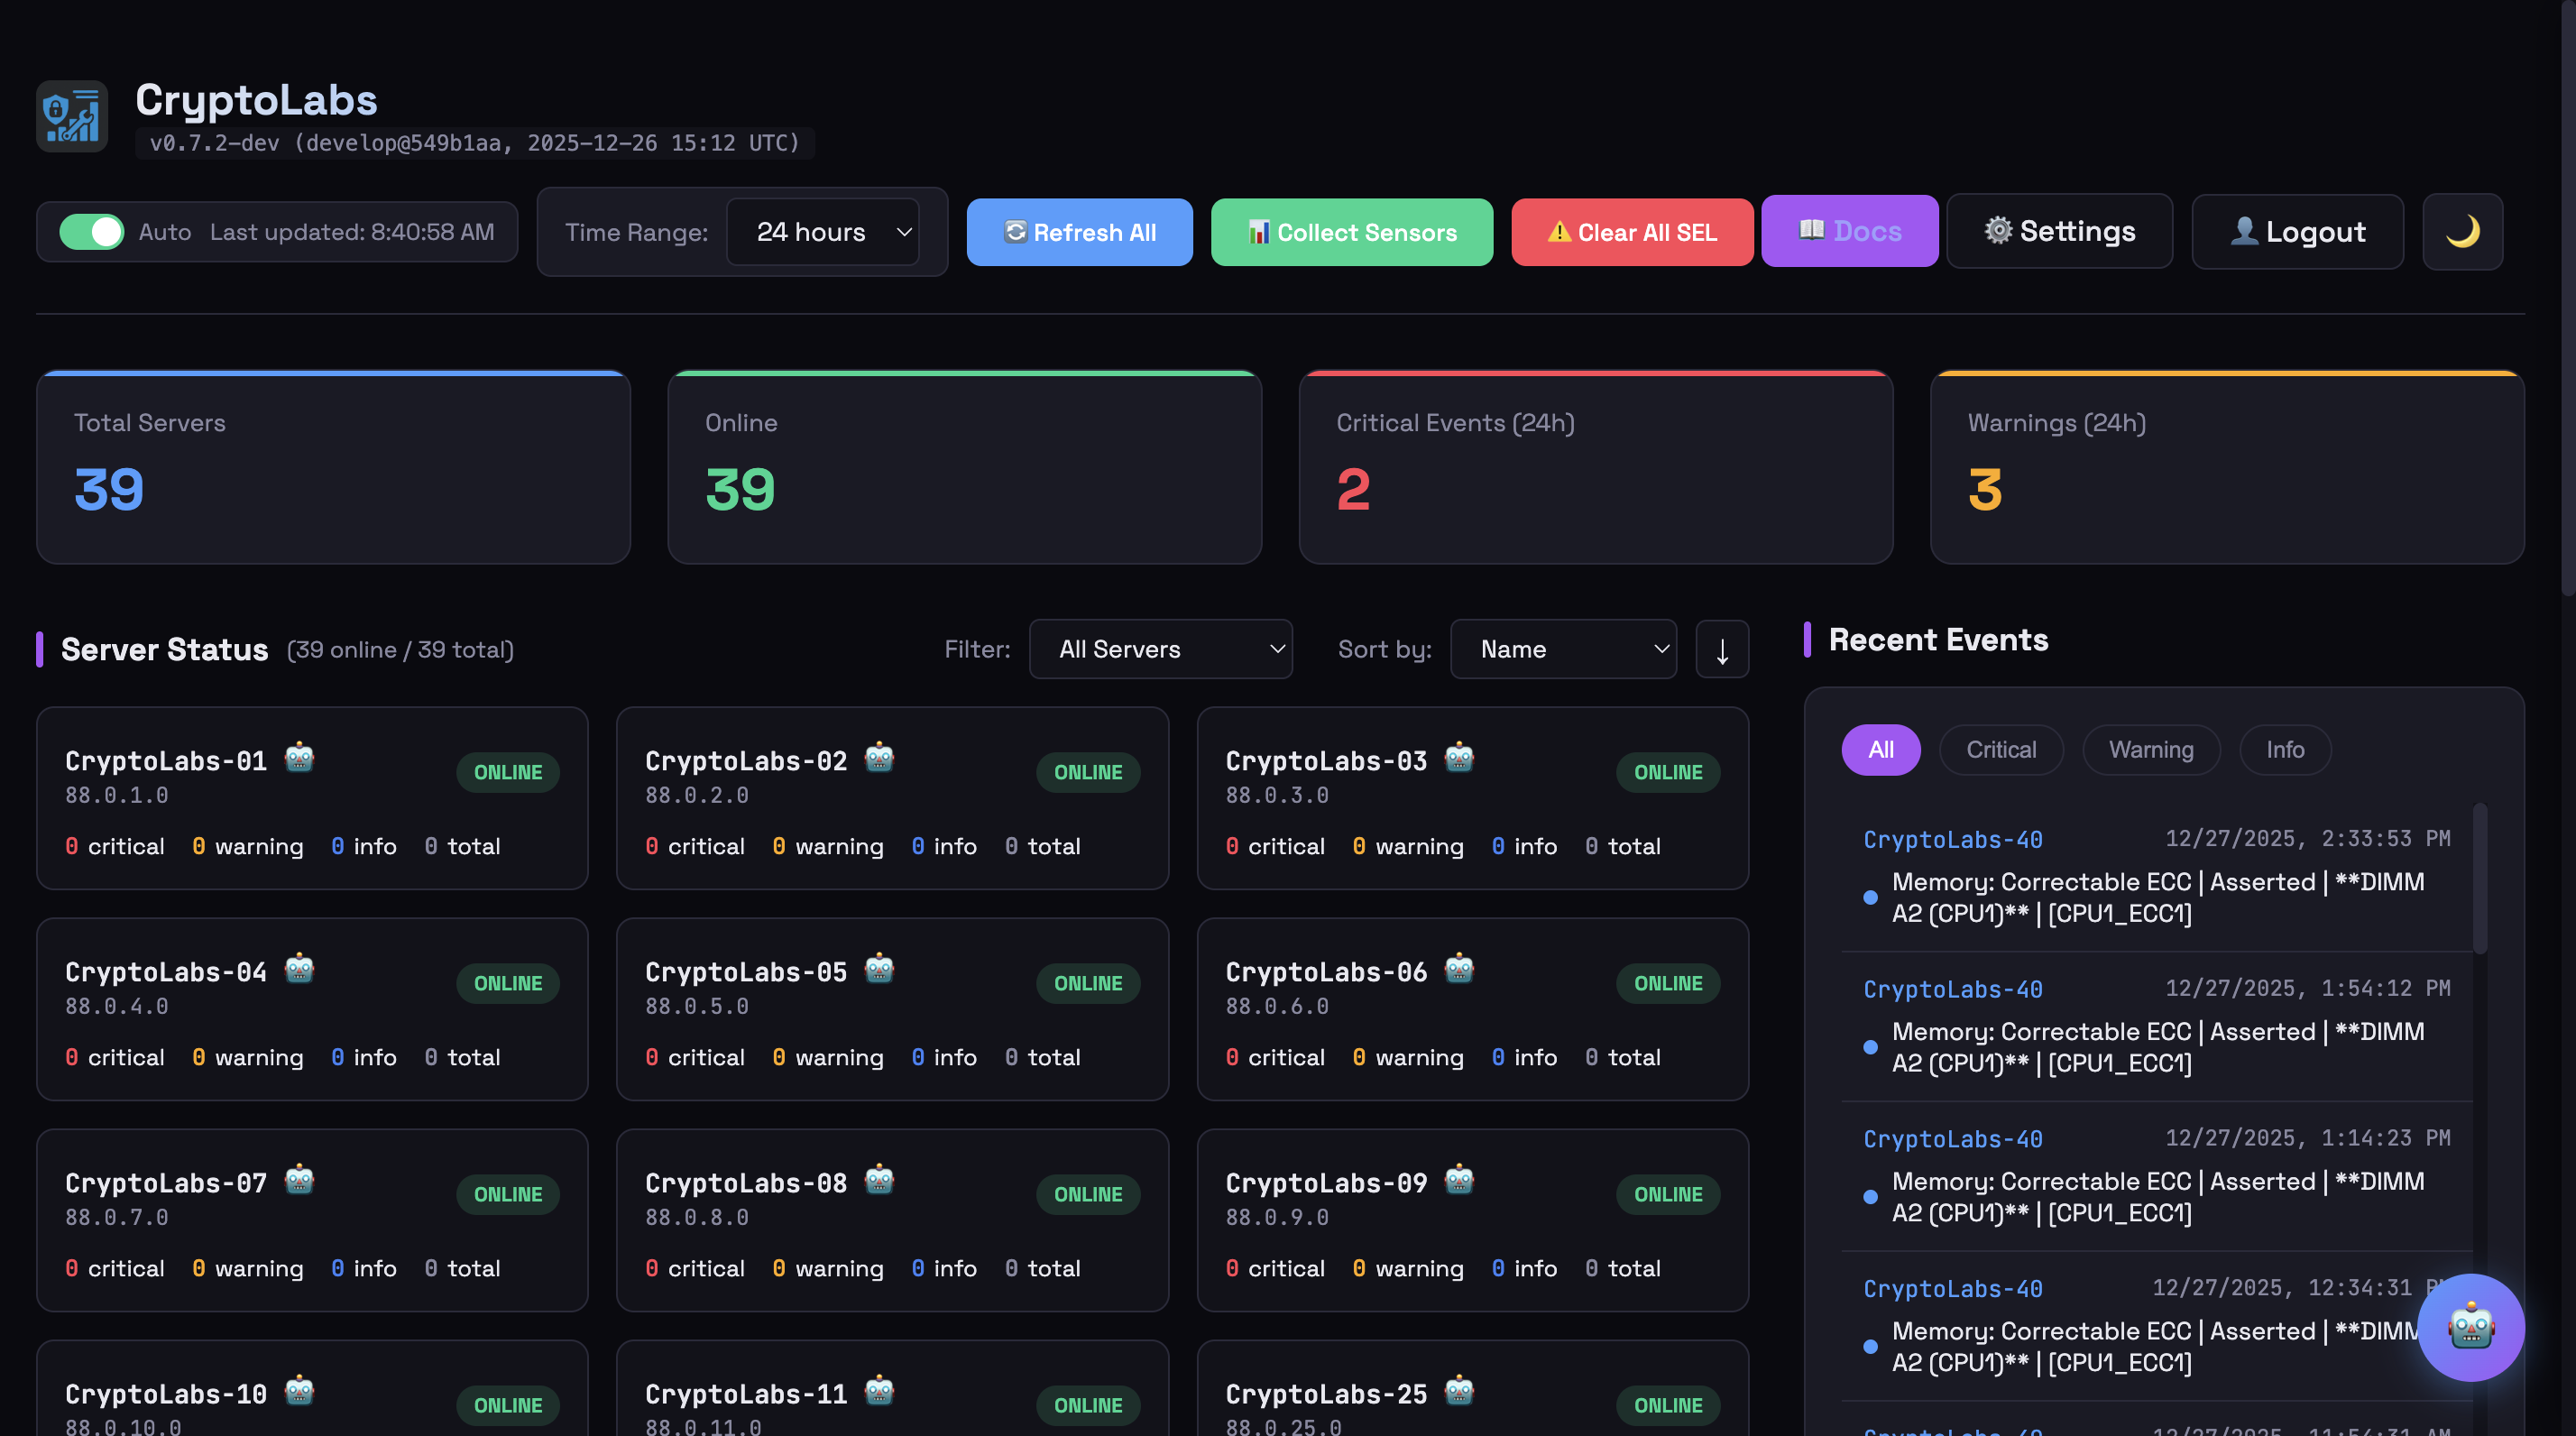Select the All tab in Recent Events
2576x1436 pixels.
[1881, 749]
